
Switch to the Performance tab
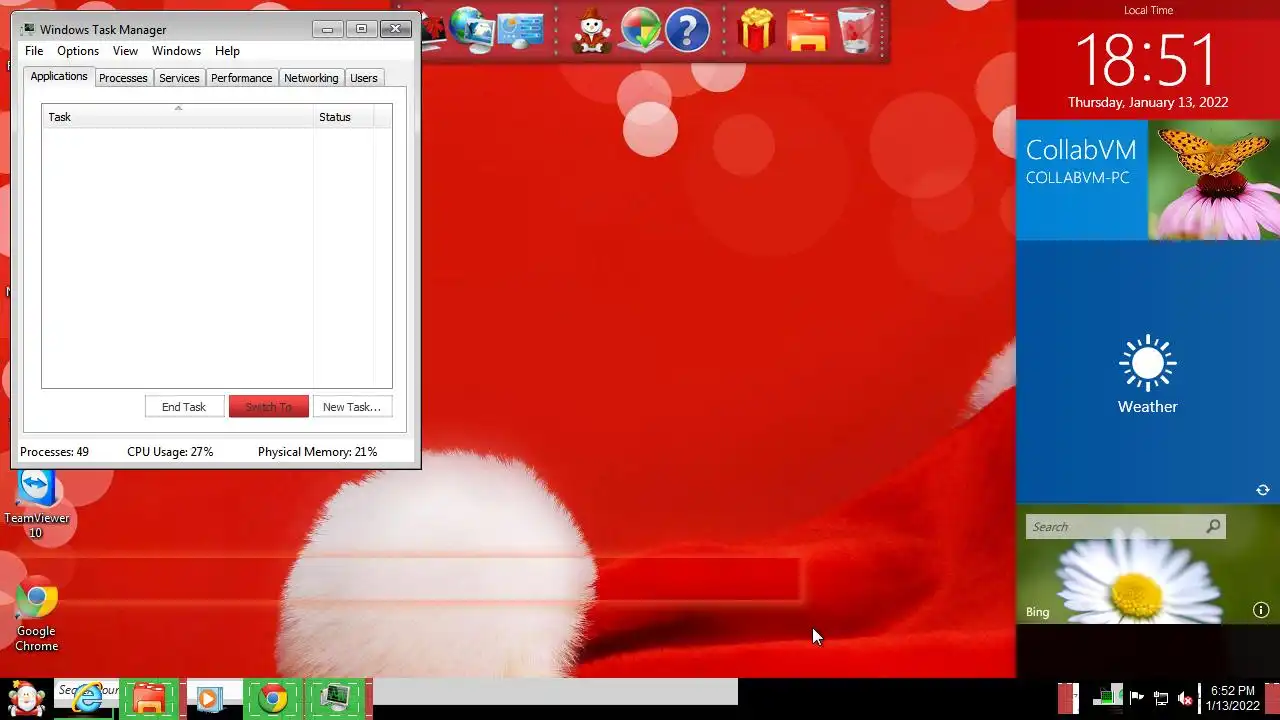tap(241, 78)
